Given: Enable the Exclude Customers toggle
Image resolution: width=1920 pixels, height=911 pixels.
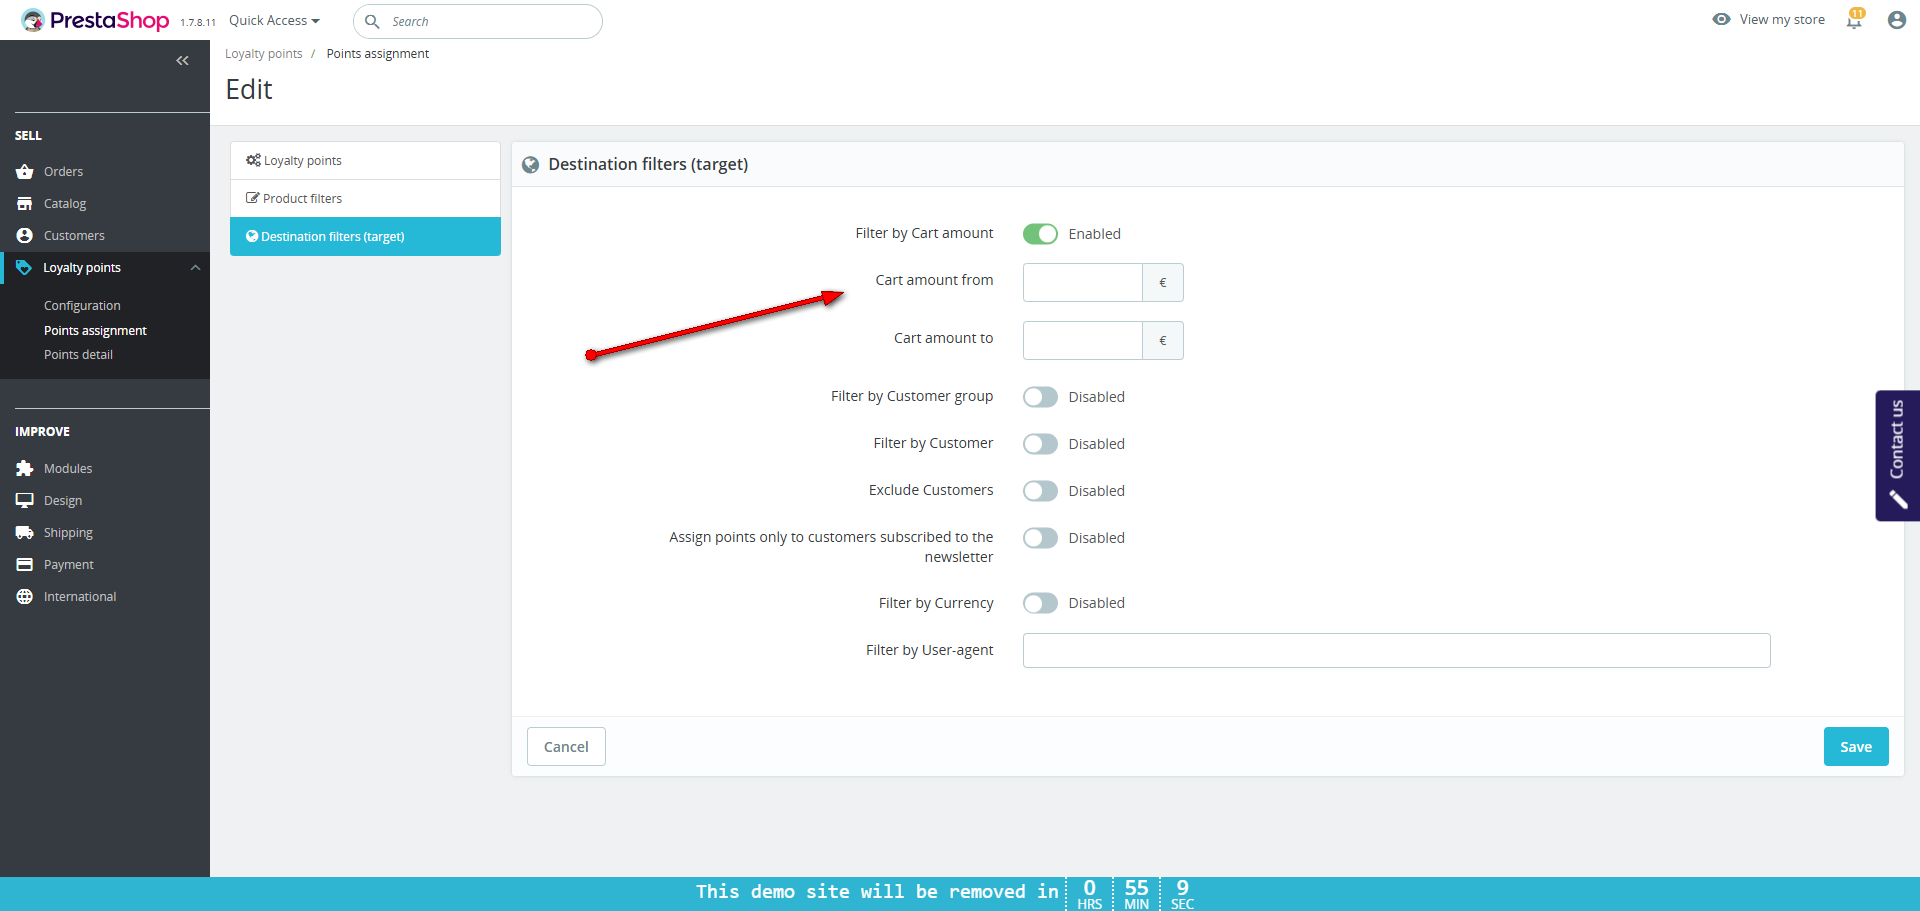Looking at the screenshot, I should tap(1040, 491).
